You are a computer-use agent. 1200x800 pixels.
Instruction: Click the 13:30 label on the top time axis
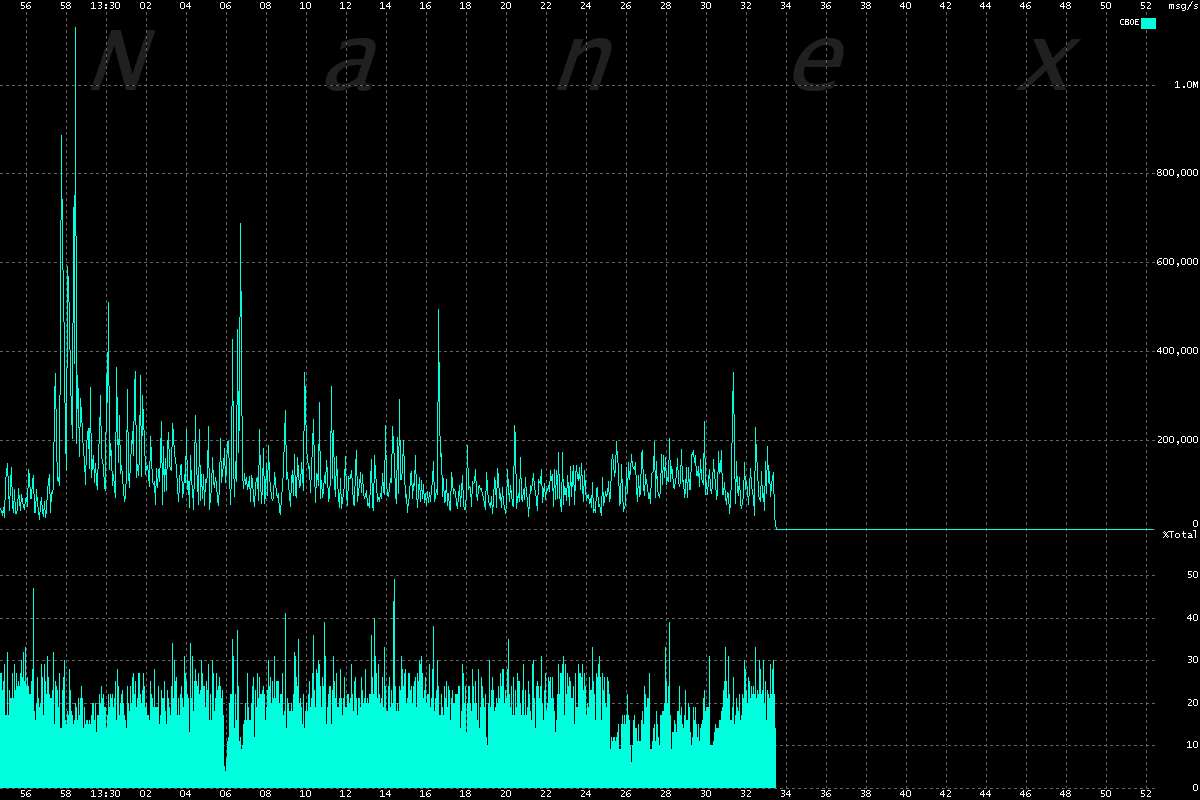tap(105, 5)
